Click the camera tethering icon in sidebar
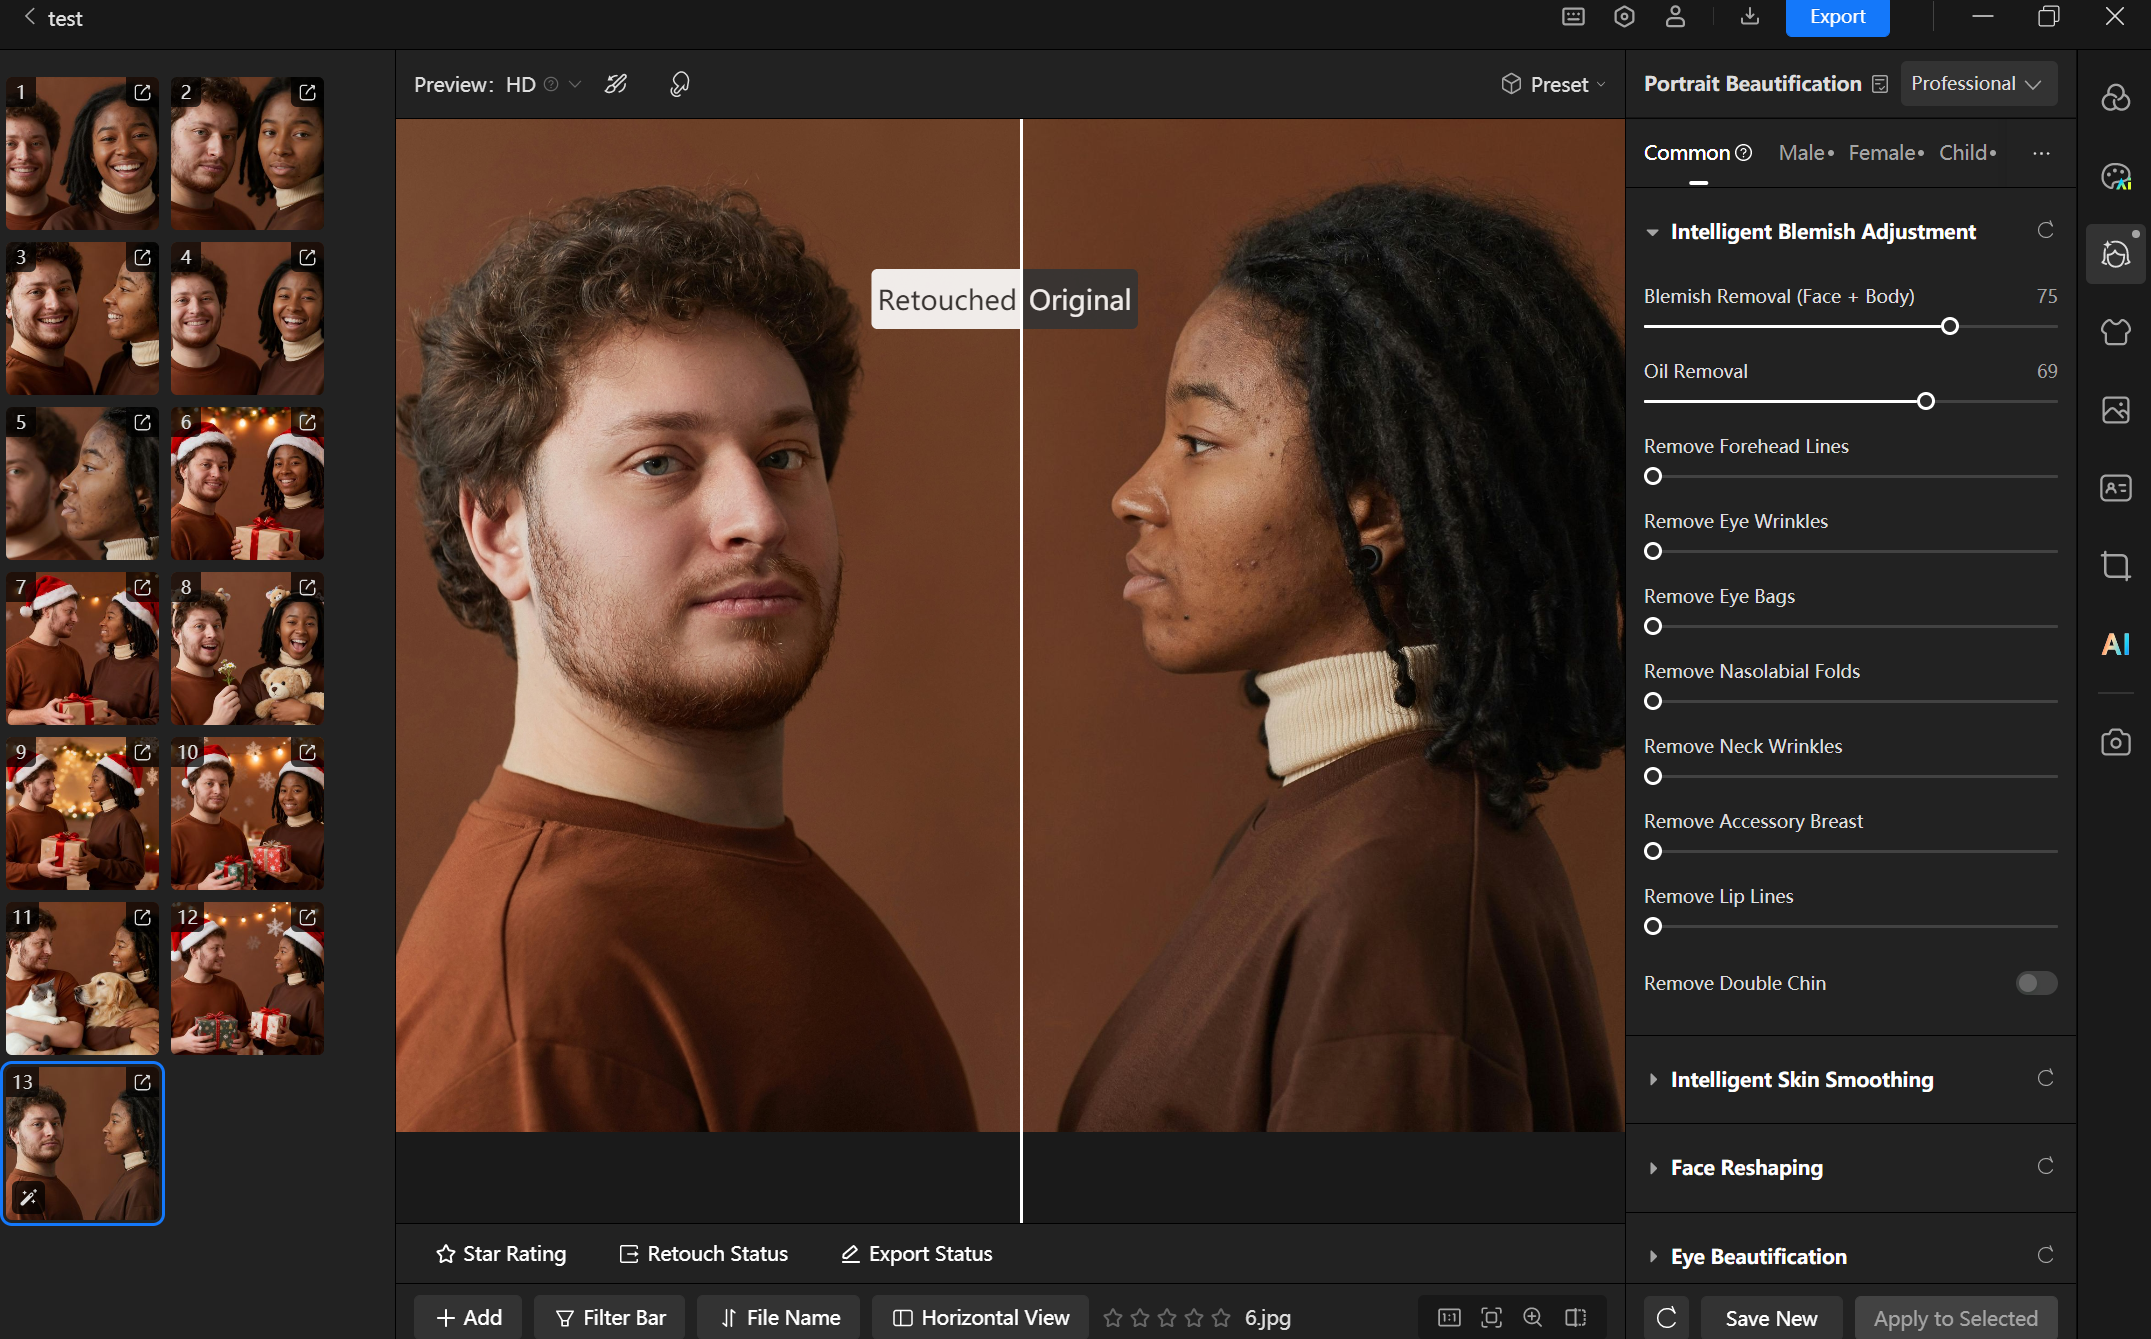Viewport: 2151px width, 1339px height. (2115, 743)
